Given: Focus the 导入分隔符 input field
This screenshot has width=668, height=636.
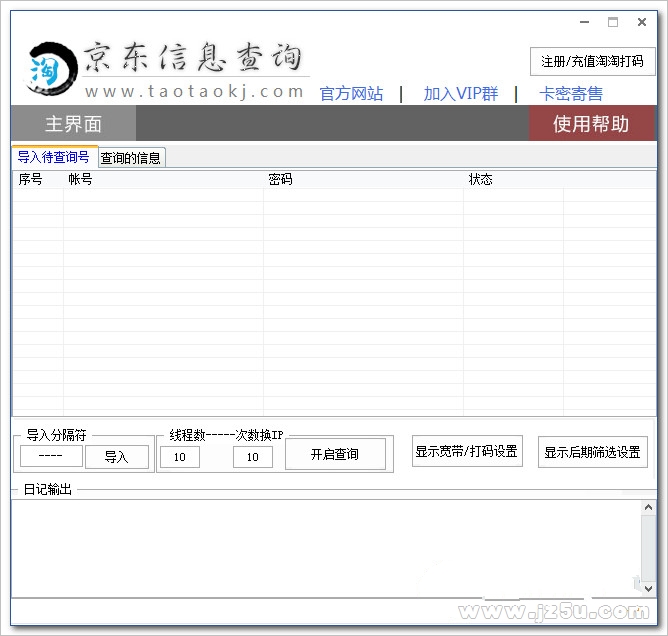Looking at the screenshot, I should point(51,456).
